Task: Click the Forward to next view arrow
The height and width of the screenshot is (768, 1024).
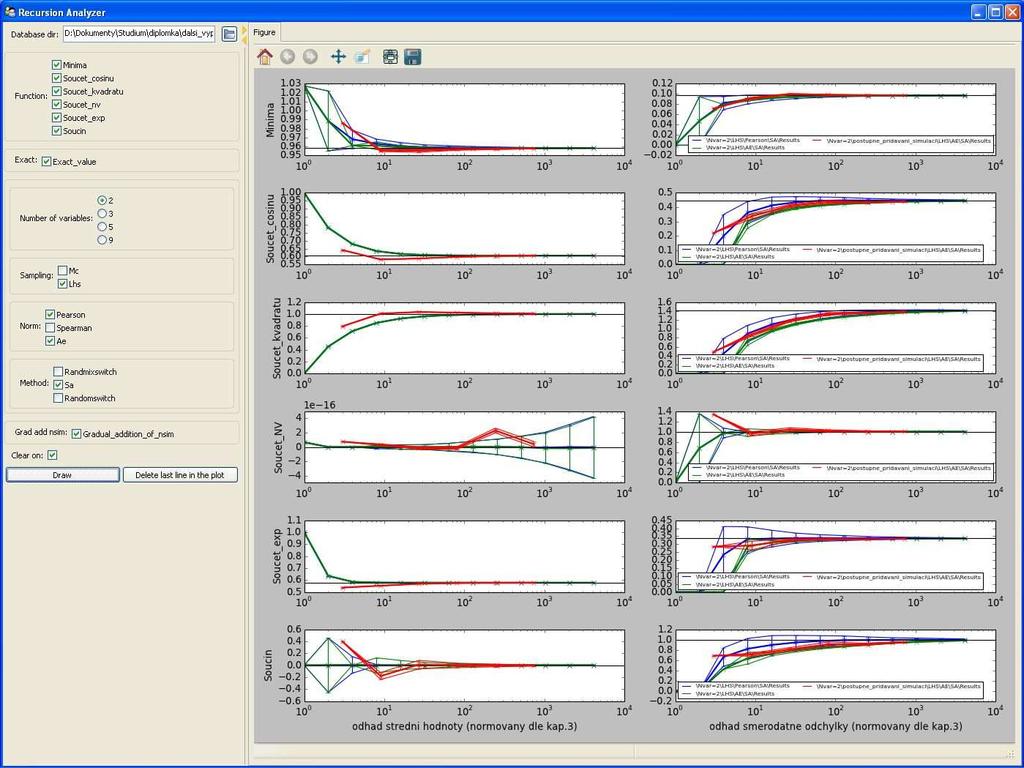Action: pyautogui.click(x=310, y=57)
